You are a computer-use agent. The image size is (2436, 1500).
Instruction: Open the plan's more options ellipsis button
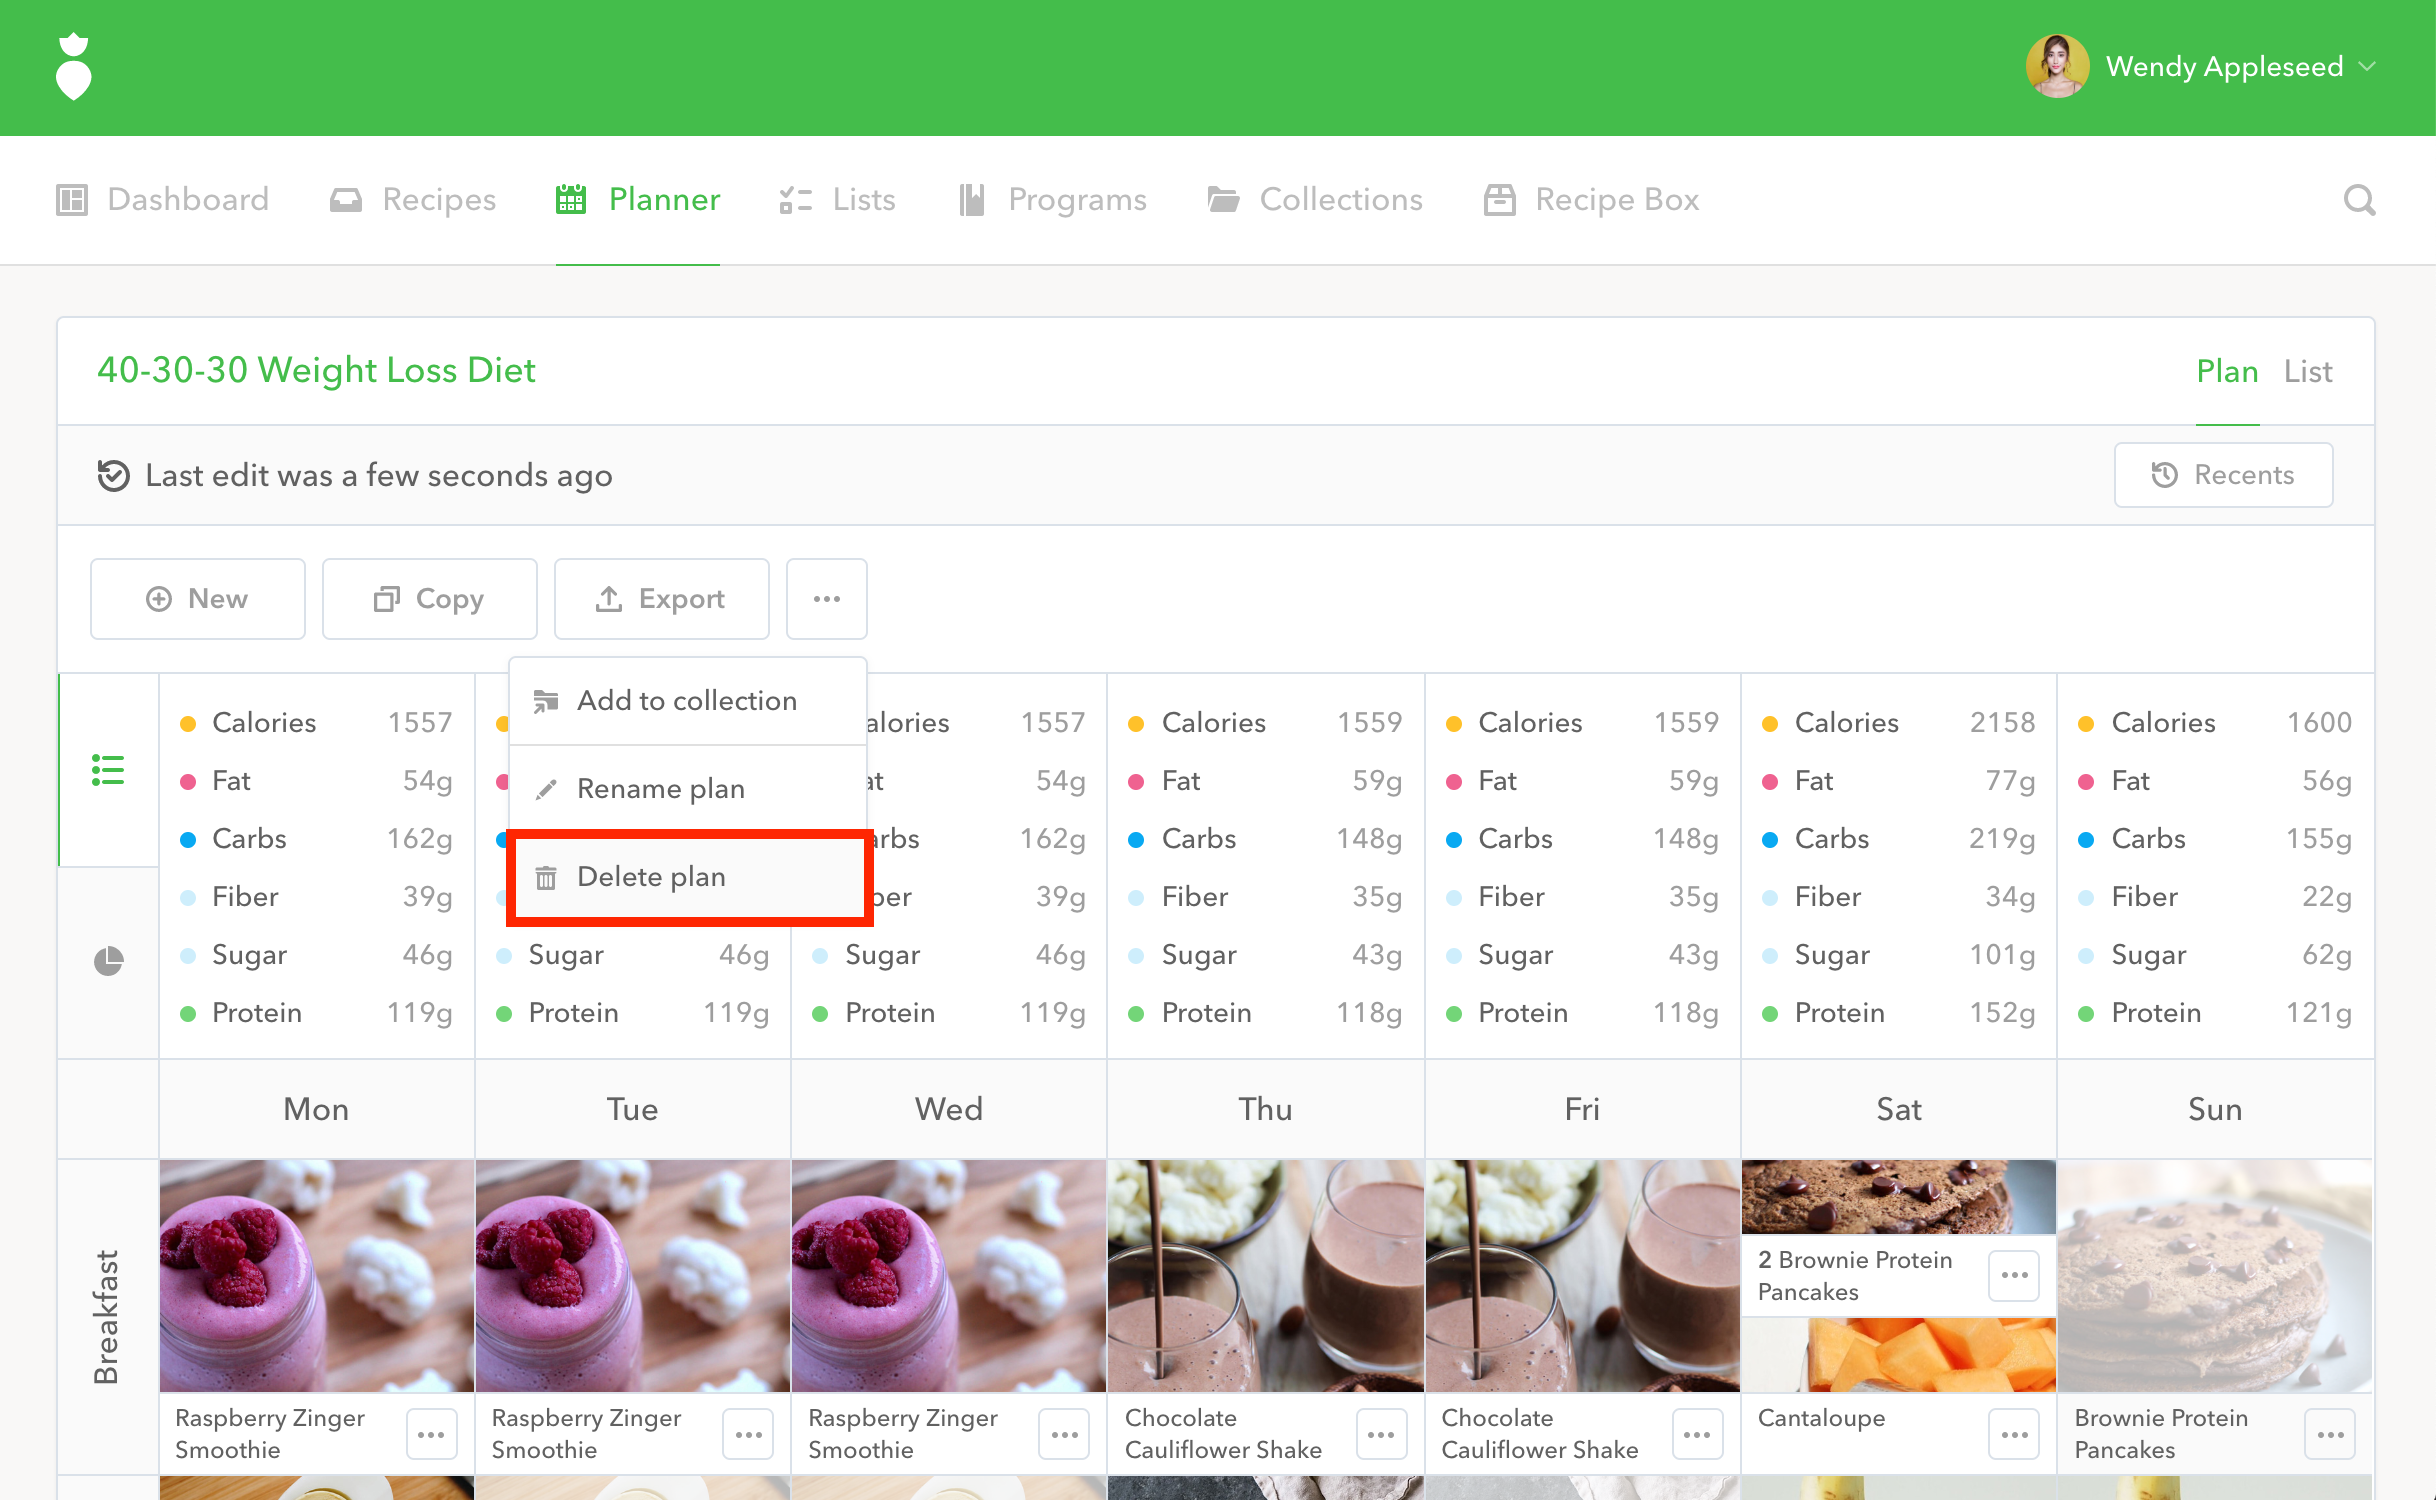click(826, 599)
